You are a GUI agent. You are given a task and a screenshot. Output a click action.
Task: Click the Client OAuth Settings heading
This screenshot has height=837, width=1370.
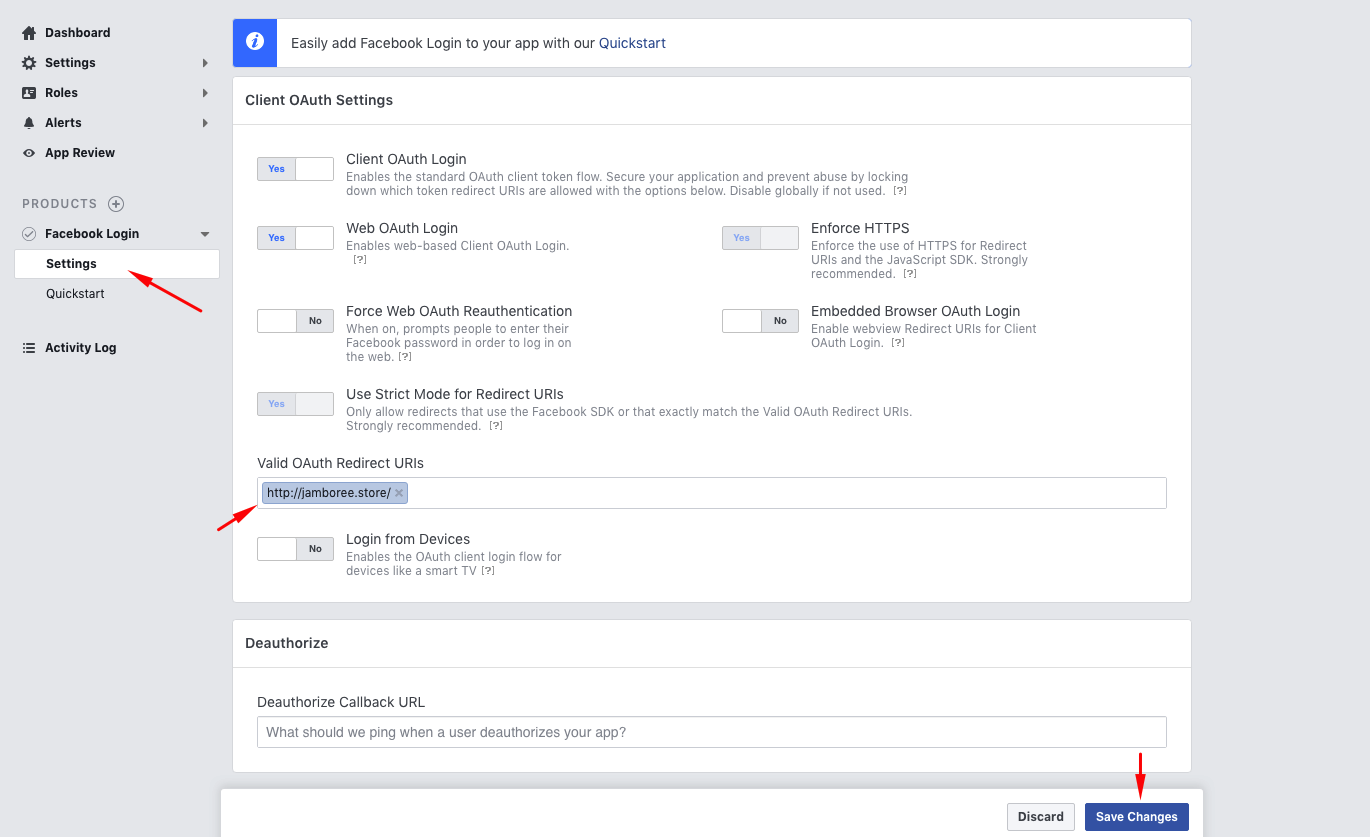[319, 100]
